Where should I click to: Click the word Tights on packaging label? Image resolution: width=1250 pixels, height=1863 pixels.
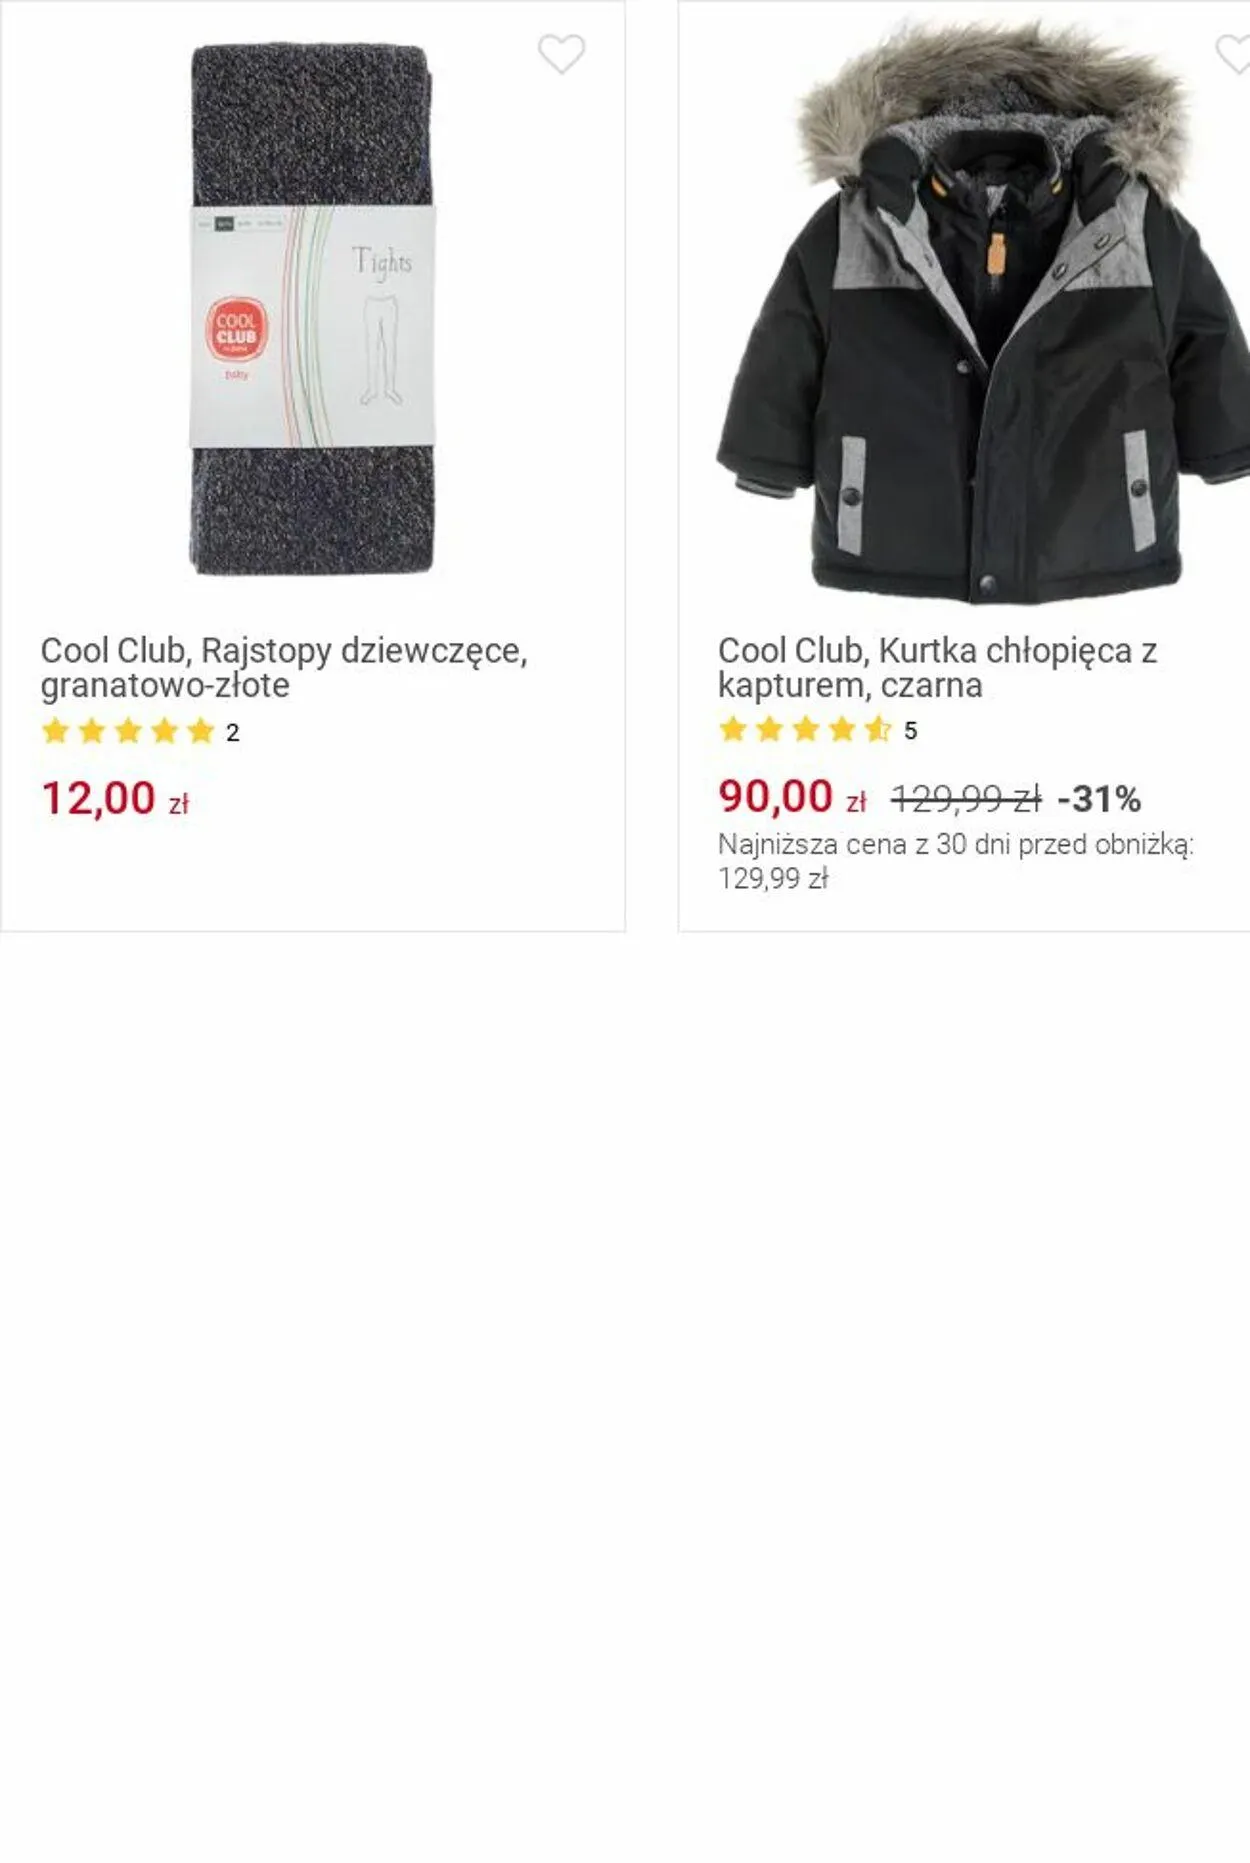pos(382,263)
